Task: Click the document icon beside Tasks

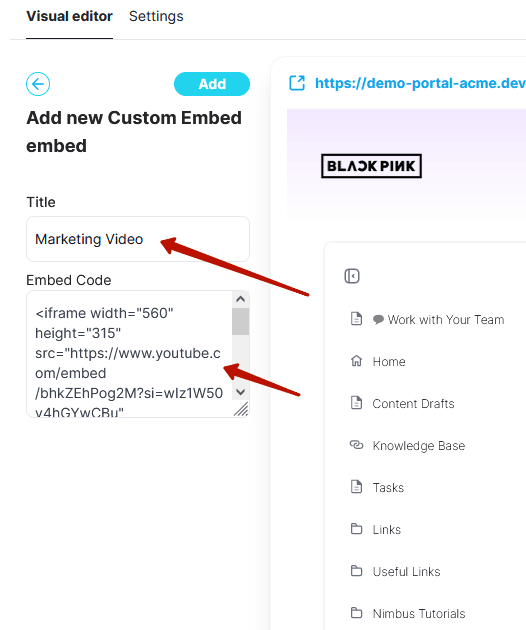Action: (356, 487)
